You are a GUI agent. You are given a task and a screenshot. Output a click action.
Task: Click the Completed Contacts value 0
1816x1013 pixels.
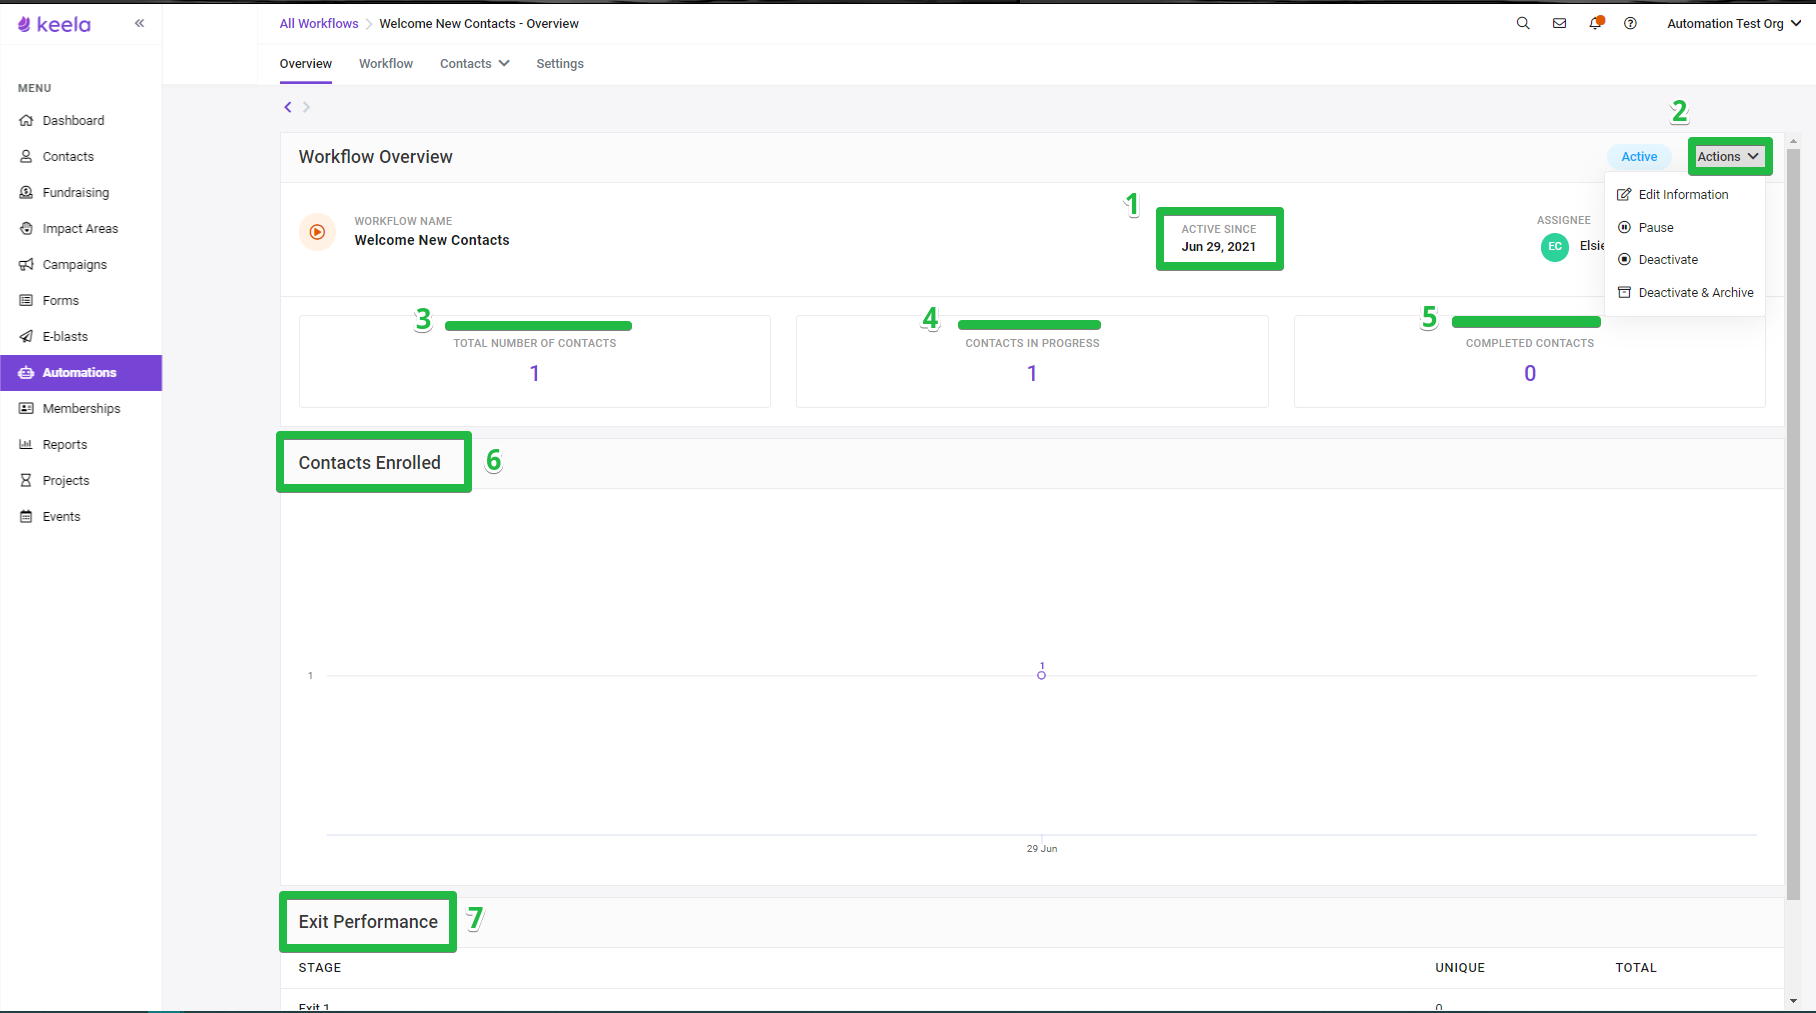[x=1530, y=373]
